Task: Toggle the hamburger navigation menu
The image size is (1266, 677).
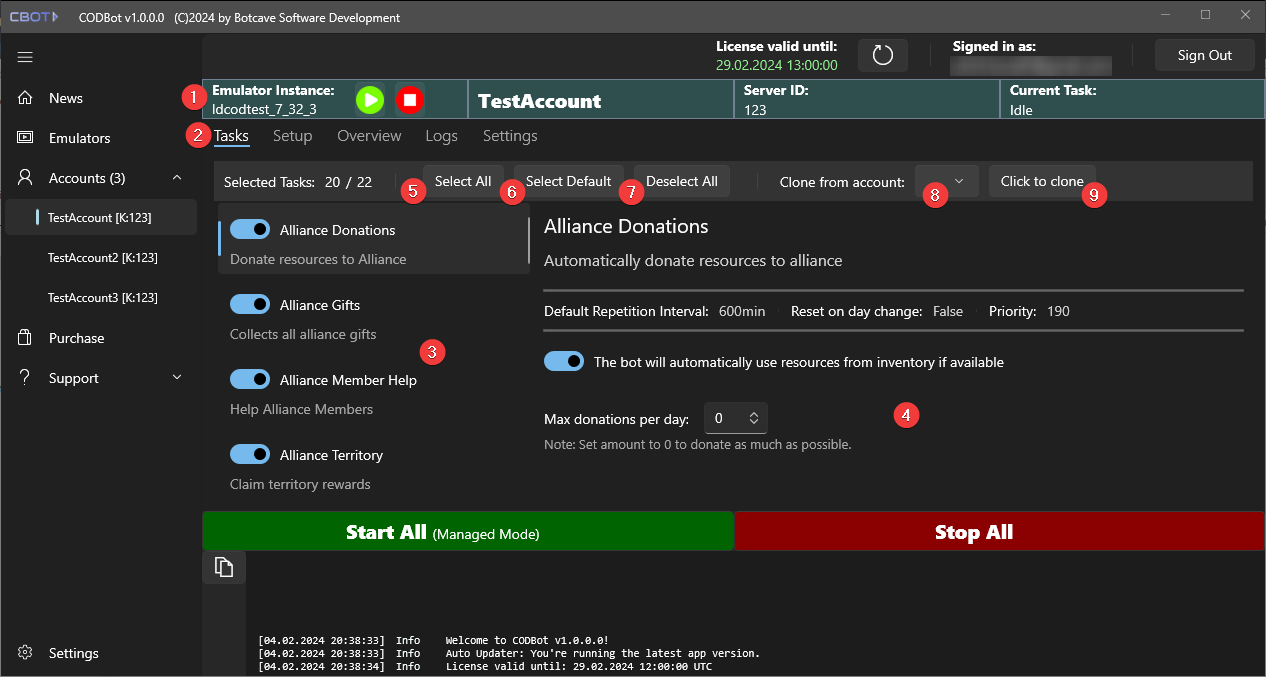Action: 25,57
